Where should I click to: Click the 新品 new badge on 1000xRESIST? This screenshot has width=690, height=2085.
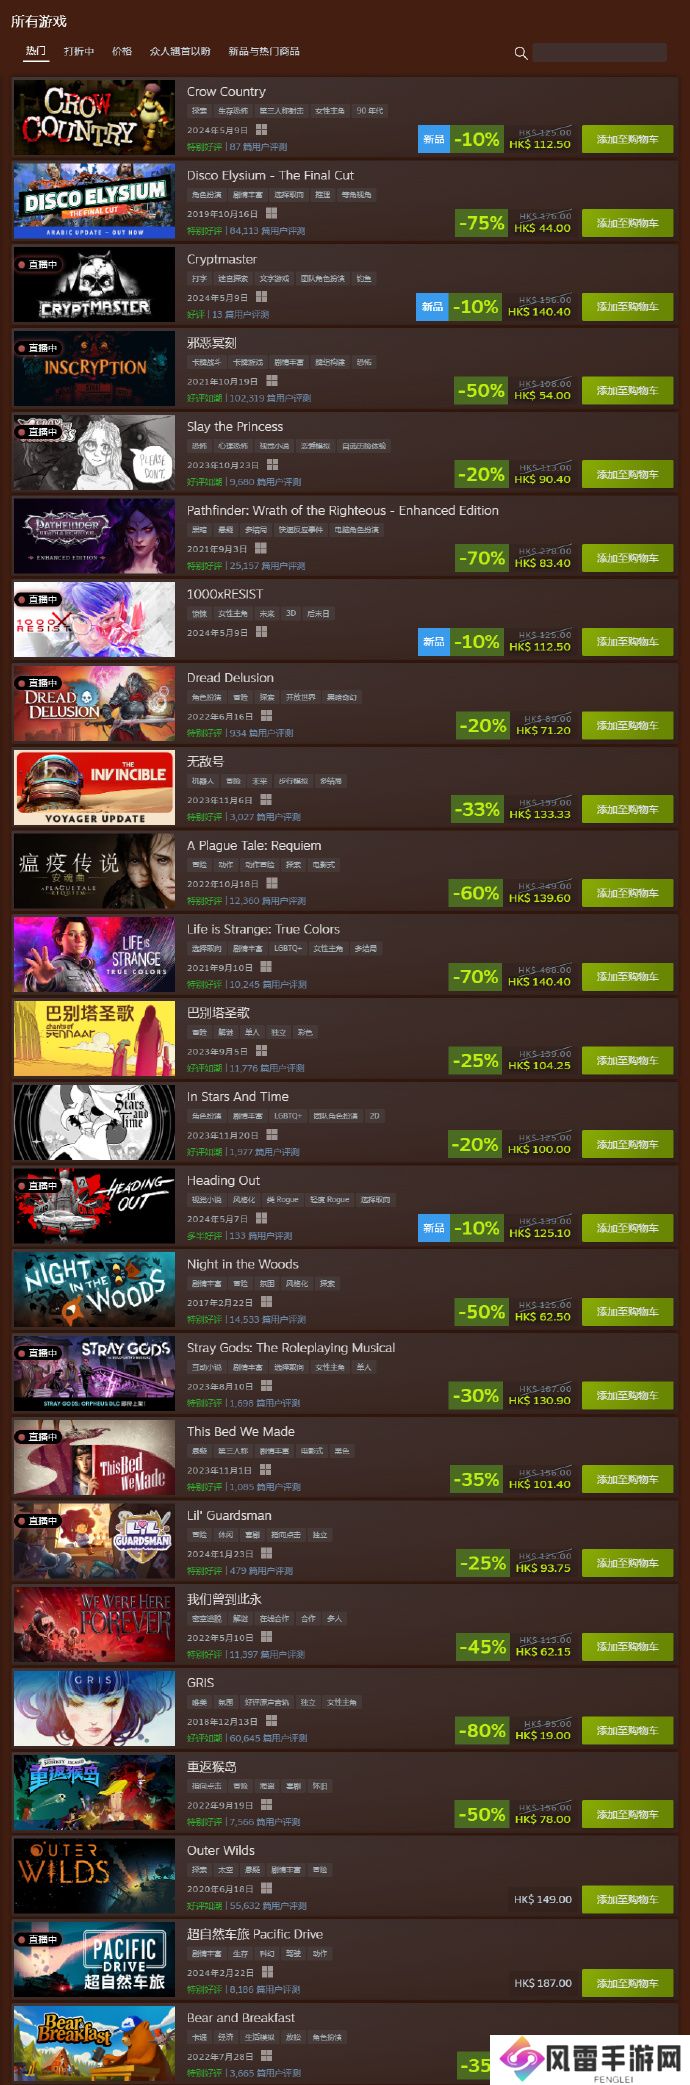pyautogui.click(x=433, y=642)
